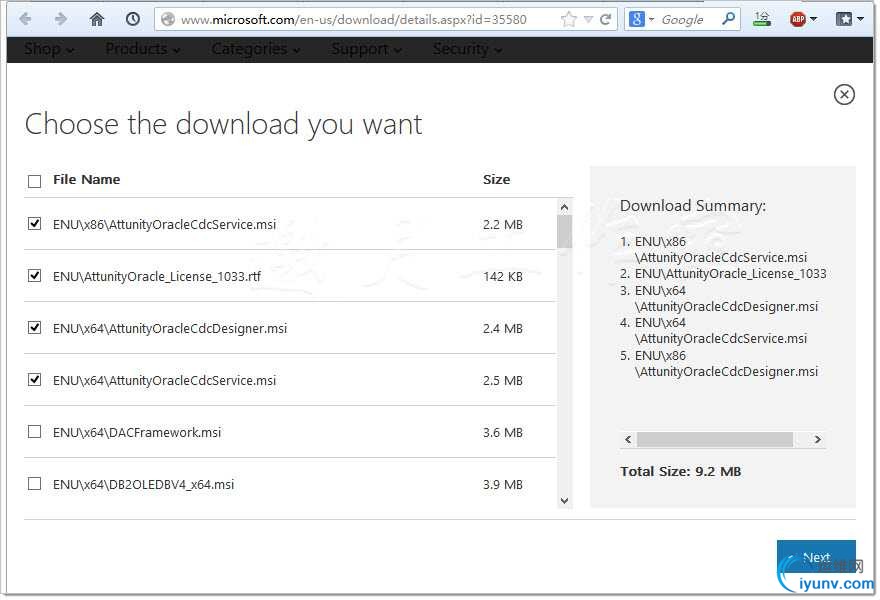Click the Adblock Plus ABP icon
This screenshot has height=600, width=880.
(797, 20)
